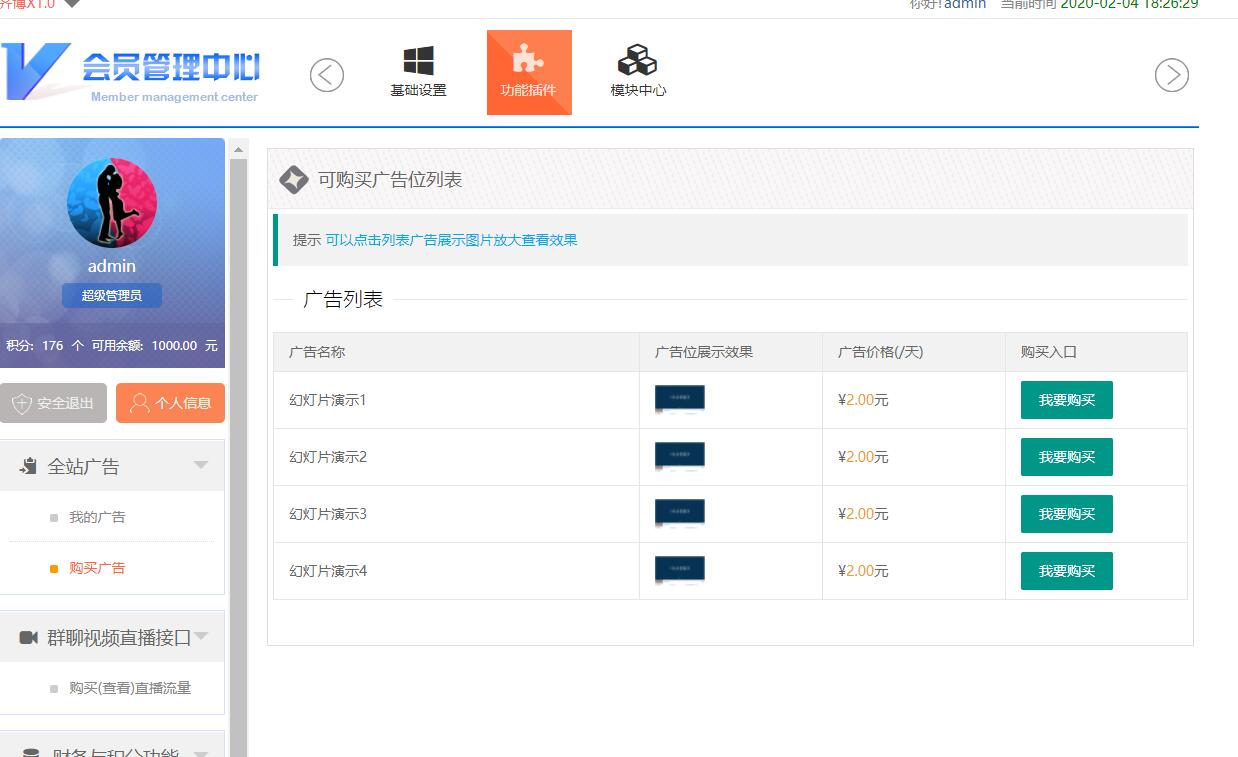Click 我要购买 for 幻灯片演示1
Viewport: 1238px width, 757px height.
(x=1066, y=400)
